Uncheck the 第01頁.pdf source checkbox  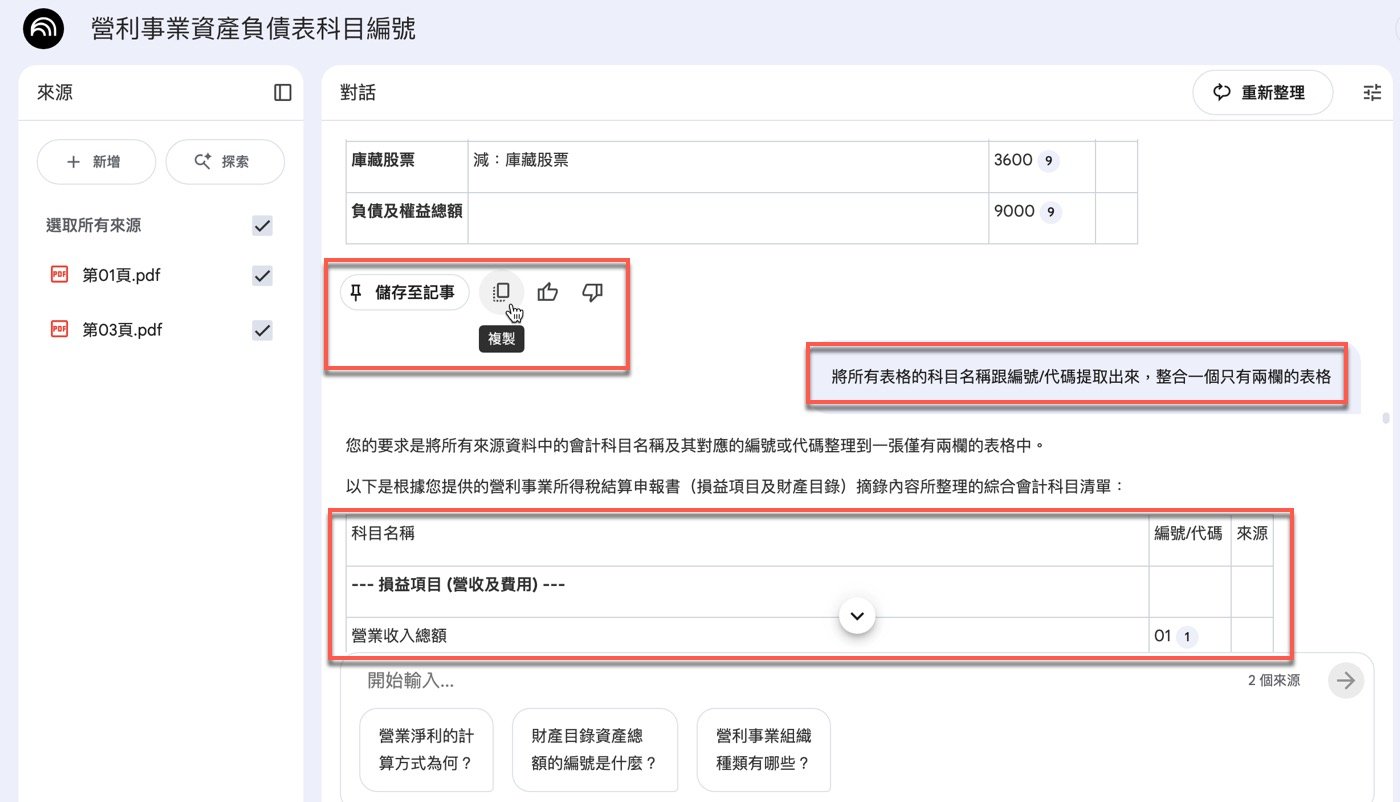coord(261,274)
